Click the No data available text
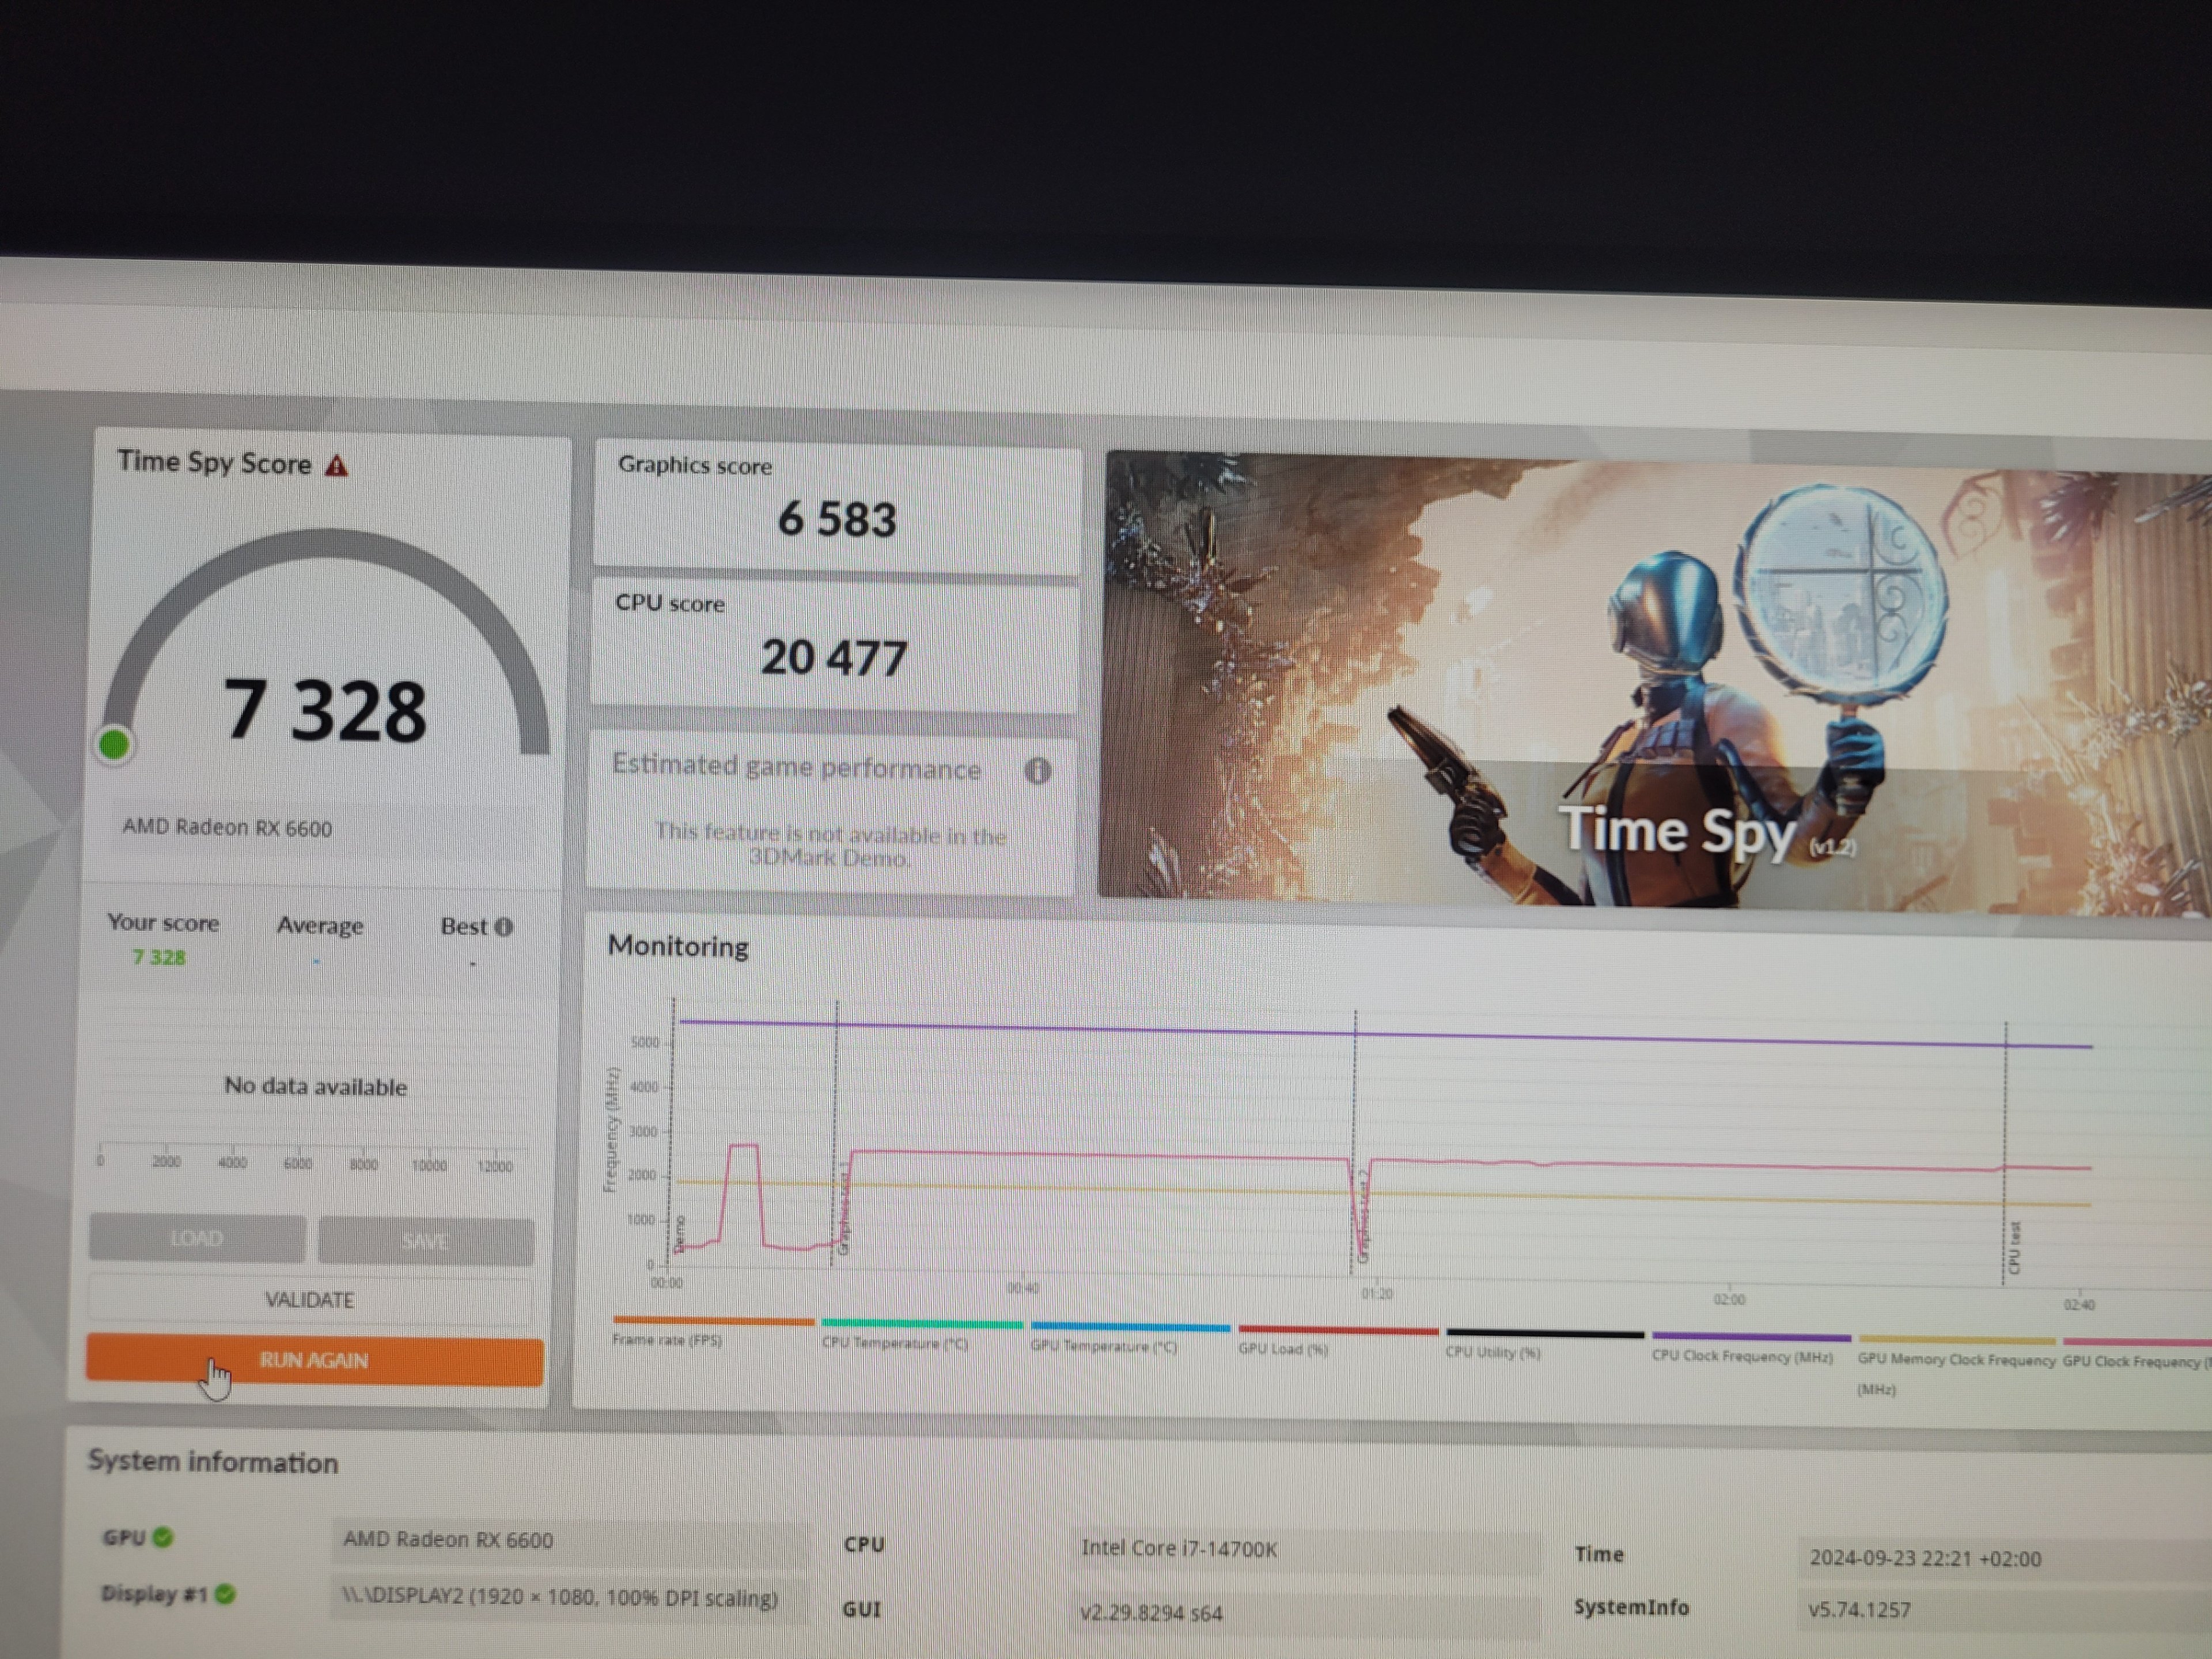Screen dimensions: 2212x1659 click(x=315, y=1087)
